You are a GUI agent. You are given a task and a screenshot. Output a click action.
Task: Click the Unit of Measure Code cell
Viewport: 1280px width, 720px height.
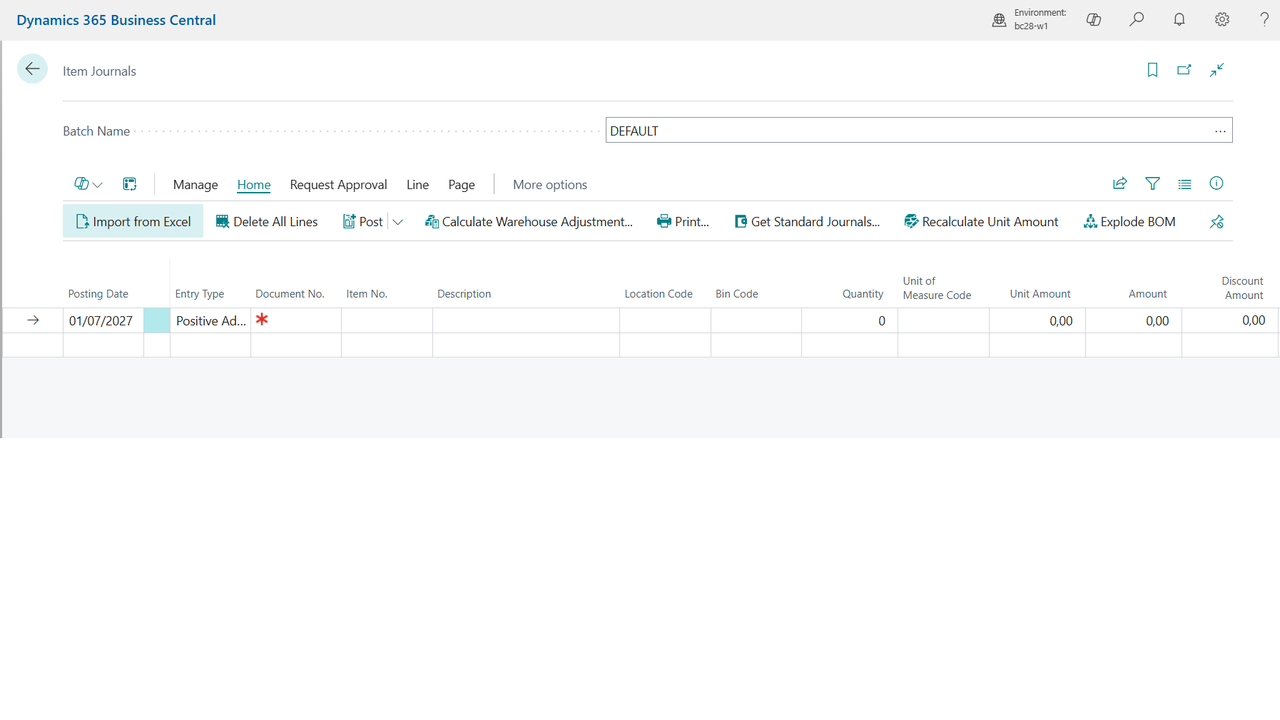coord(943,321)
